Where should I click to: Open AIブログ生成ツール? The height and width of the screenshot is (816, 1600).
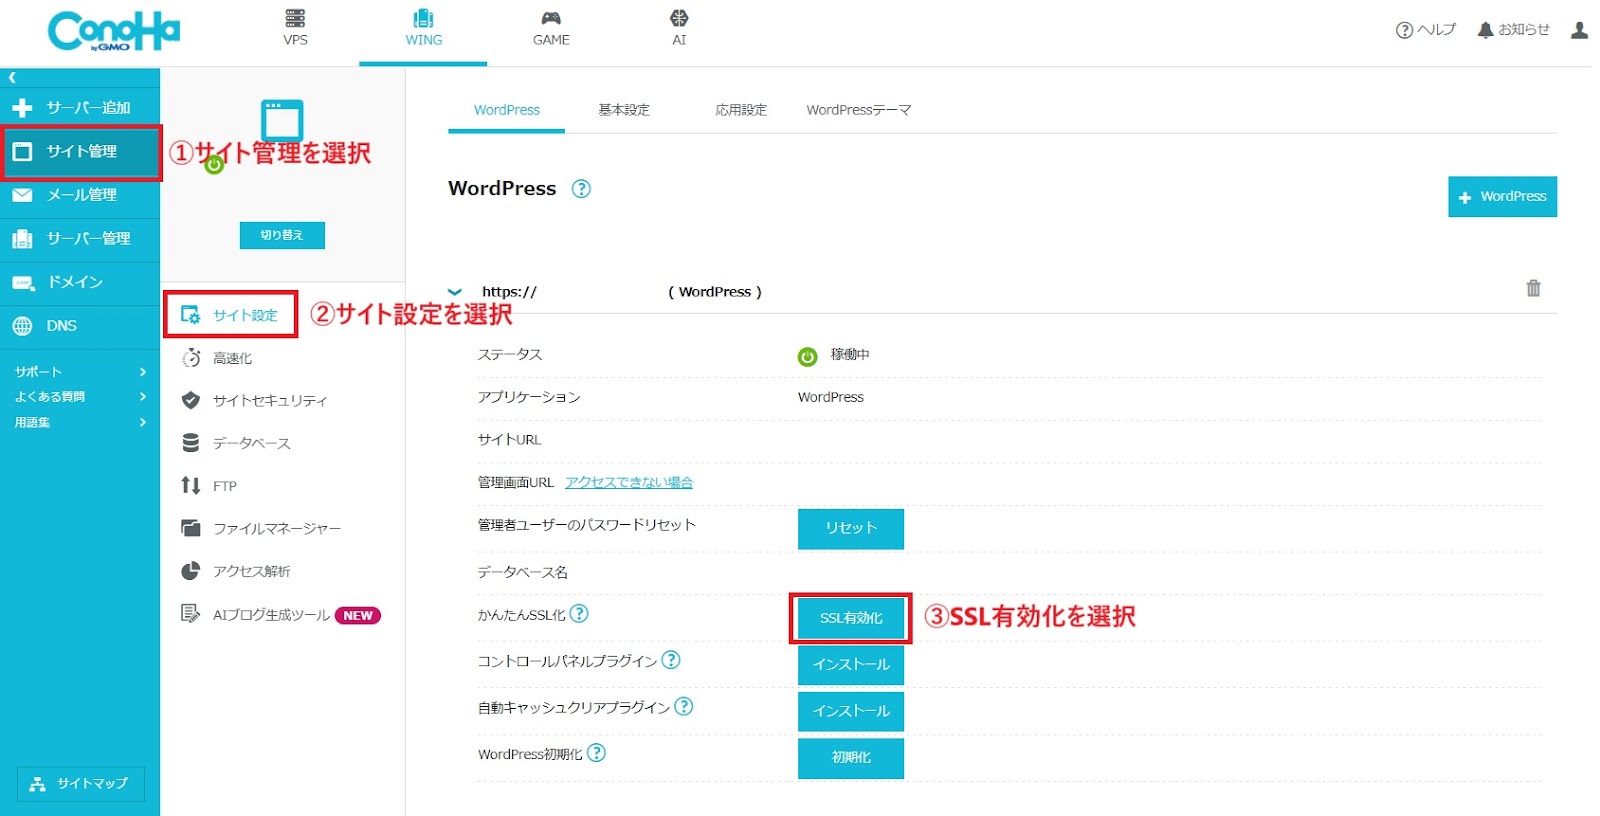click(x=255, y=615)
